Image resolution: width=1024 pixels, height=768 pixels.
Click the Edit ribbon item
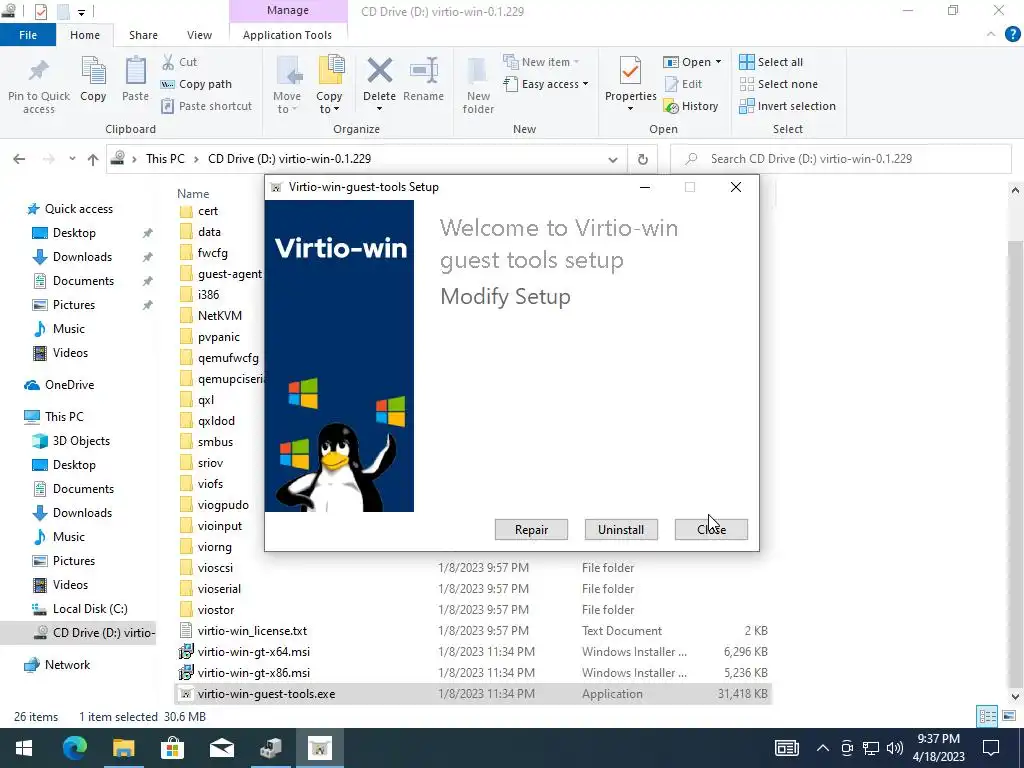coord(683,84)
